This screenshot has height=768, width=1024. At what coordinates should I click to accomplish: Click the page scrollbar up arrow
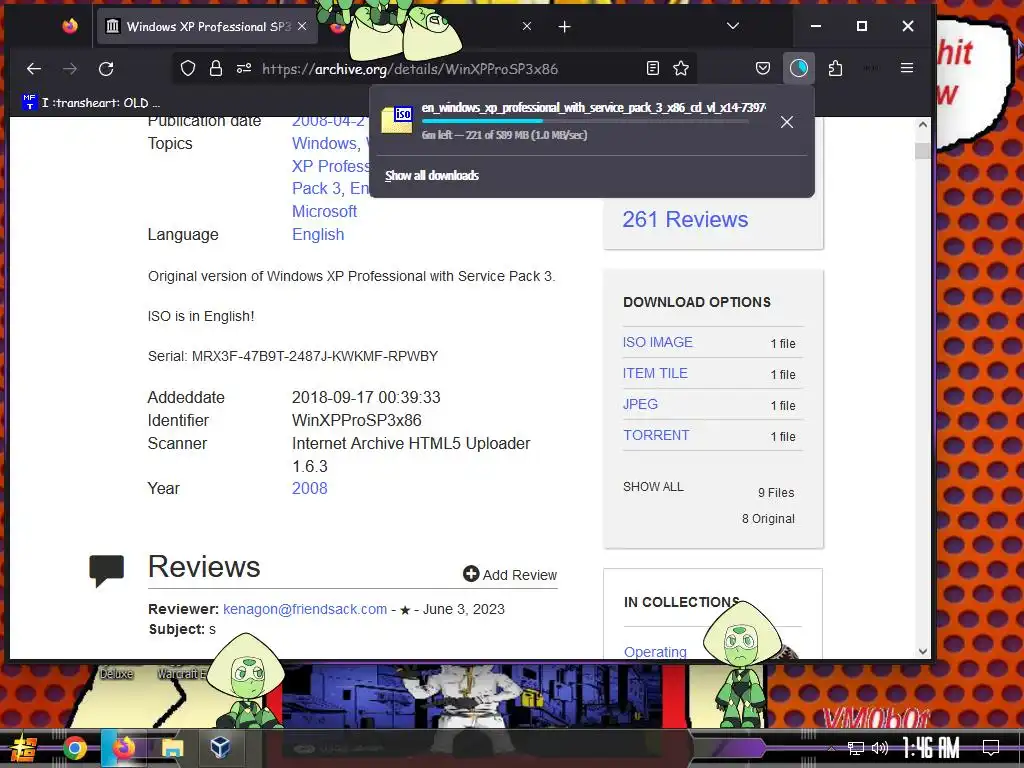pyautogui.click(x=922, y=125)
